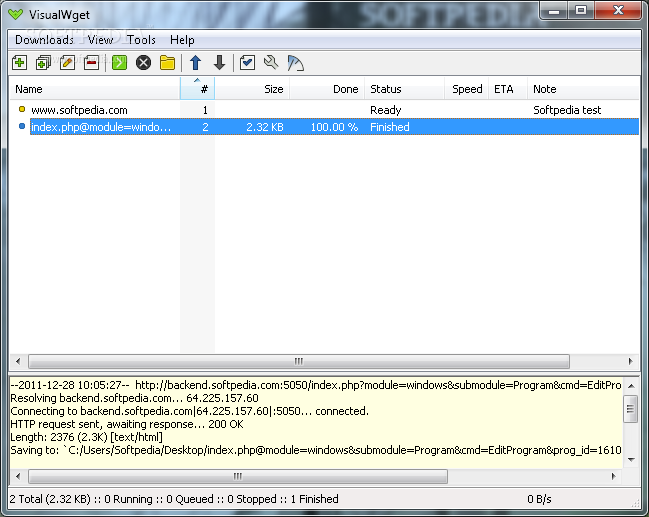Click the status bar summary '2 Total (2.32 KB)'
This screenshot has height=517, width=649.
50,499
